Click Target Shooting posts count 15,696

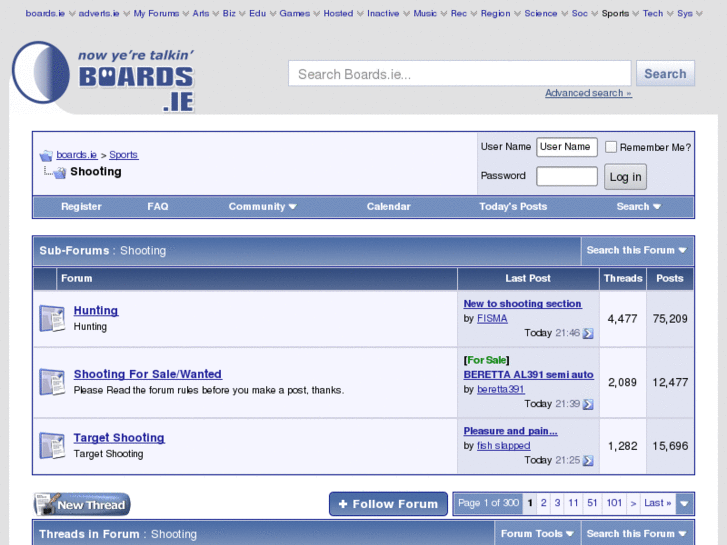point(670,446)
